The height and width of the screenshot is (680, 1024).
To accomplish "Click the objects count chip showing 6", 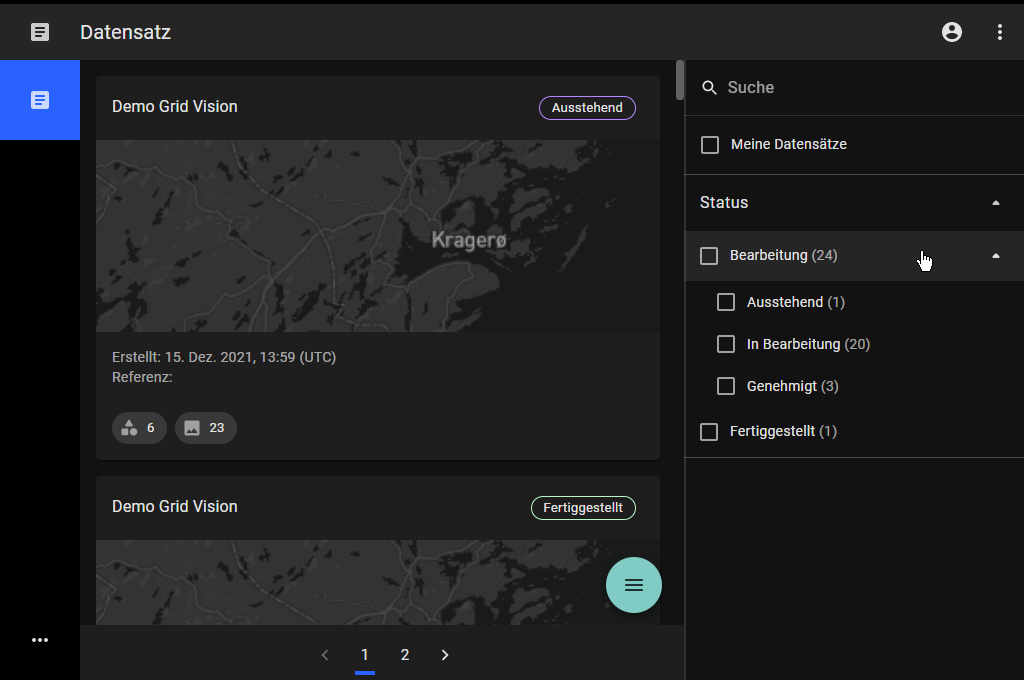I will click(139, 428).
